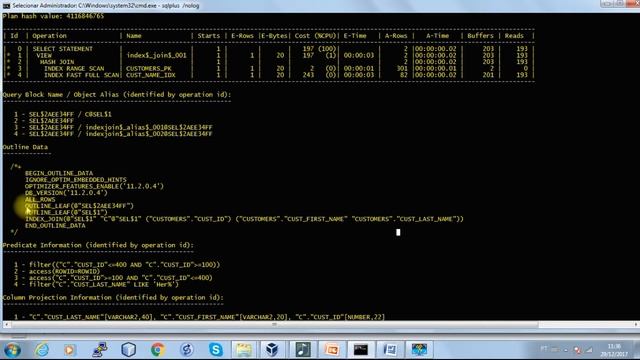
Task: Show hidden tray icons arrow
Action: coord(566,350)
